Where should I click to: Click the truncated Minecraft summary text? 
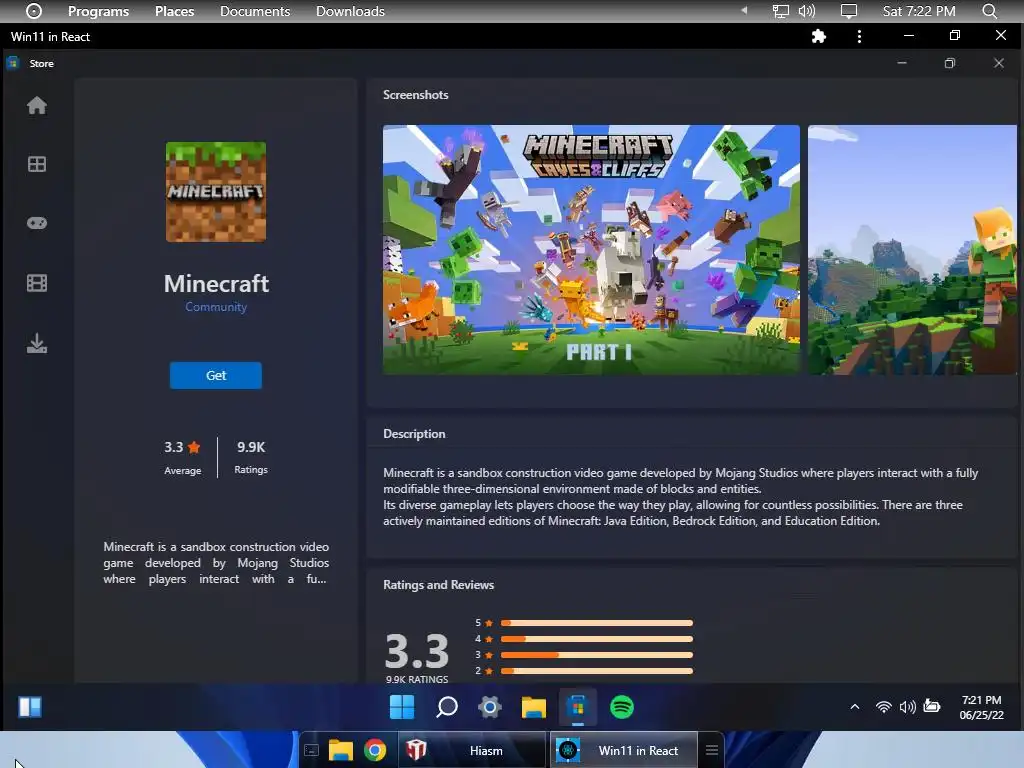click(x=216, y=563)
